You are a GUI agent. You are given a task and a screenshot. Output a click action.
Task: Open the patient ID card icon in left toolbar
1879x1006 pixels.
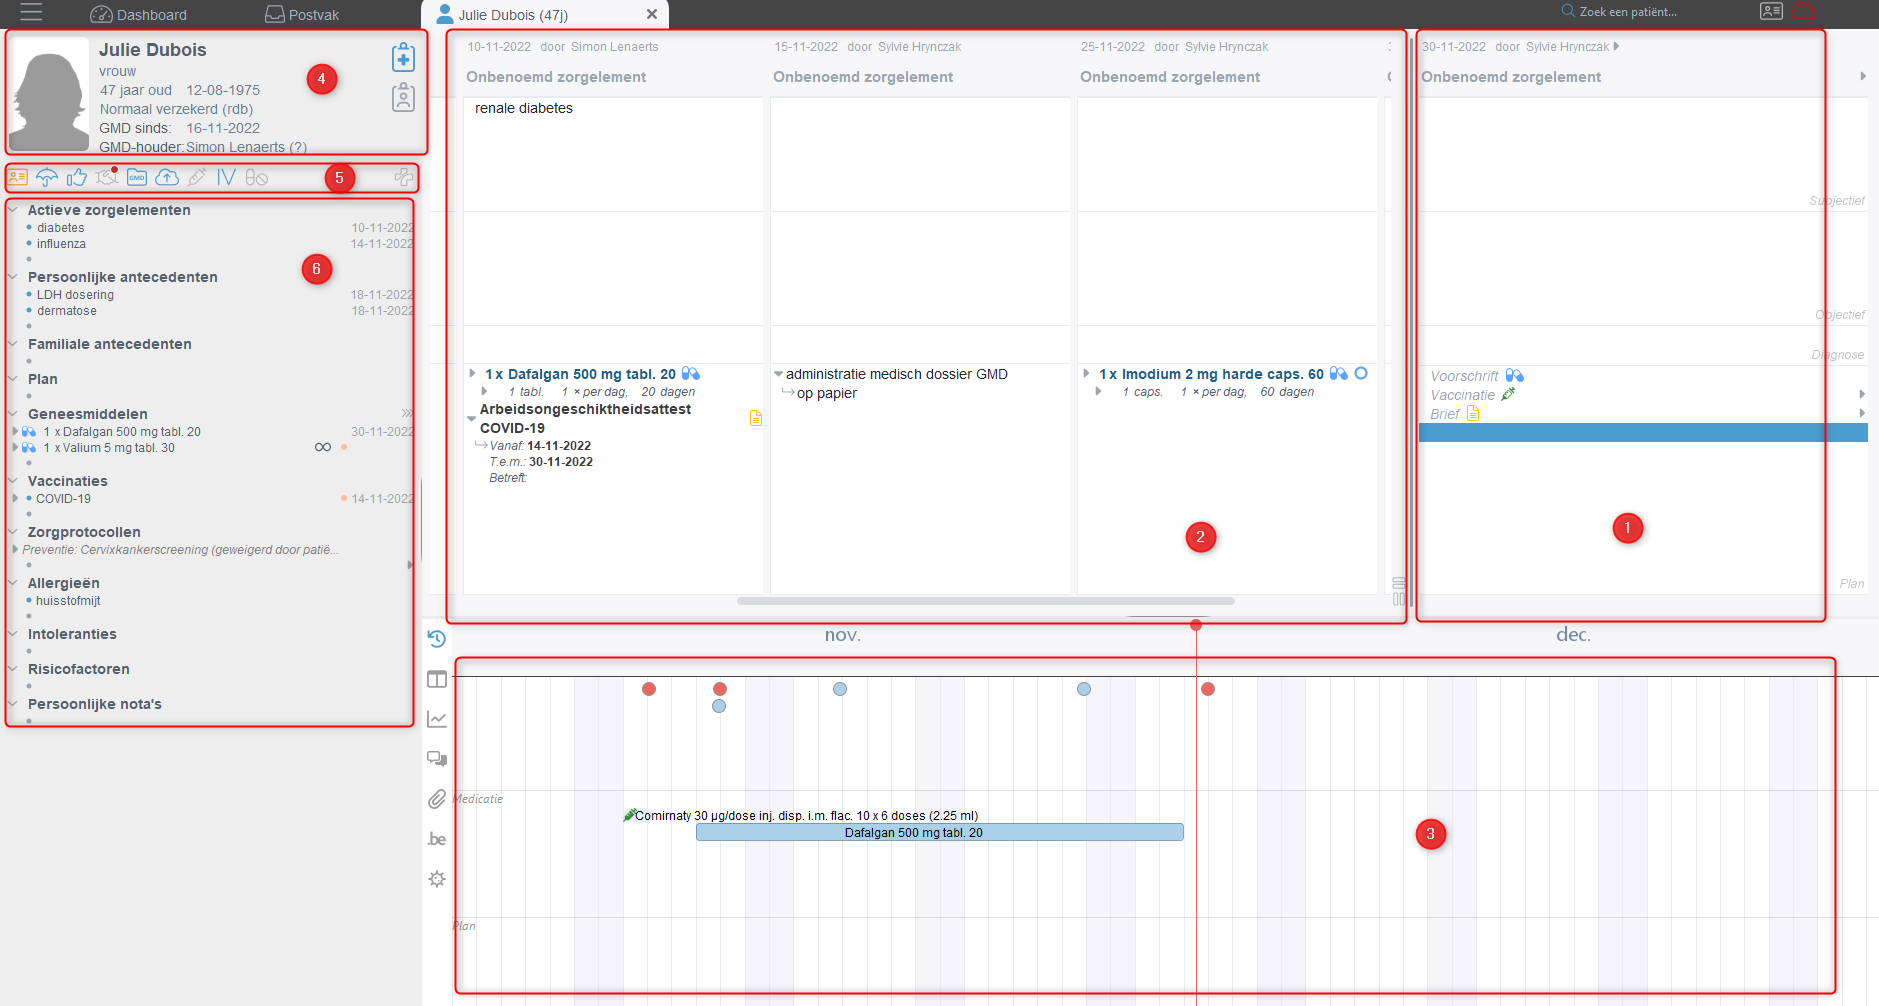17,177
